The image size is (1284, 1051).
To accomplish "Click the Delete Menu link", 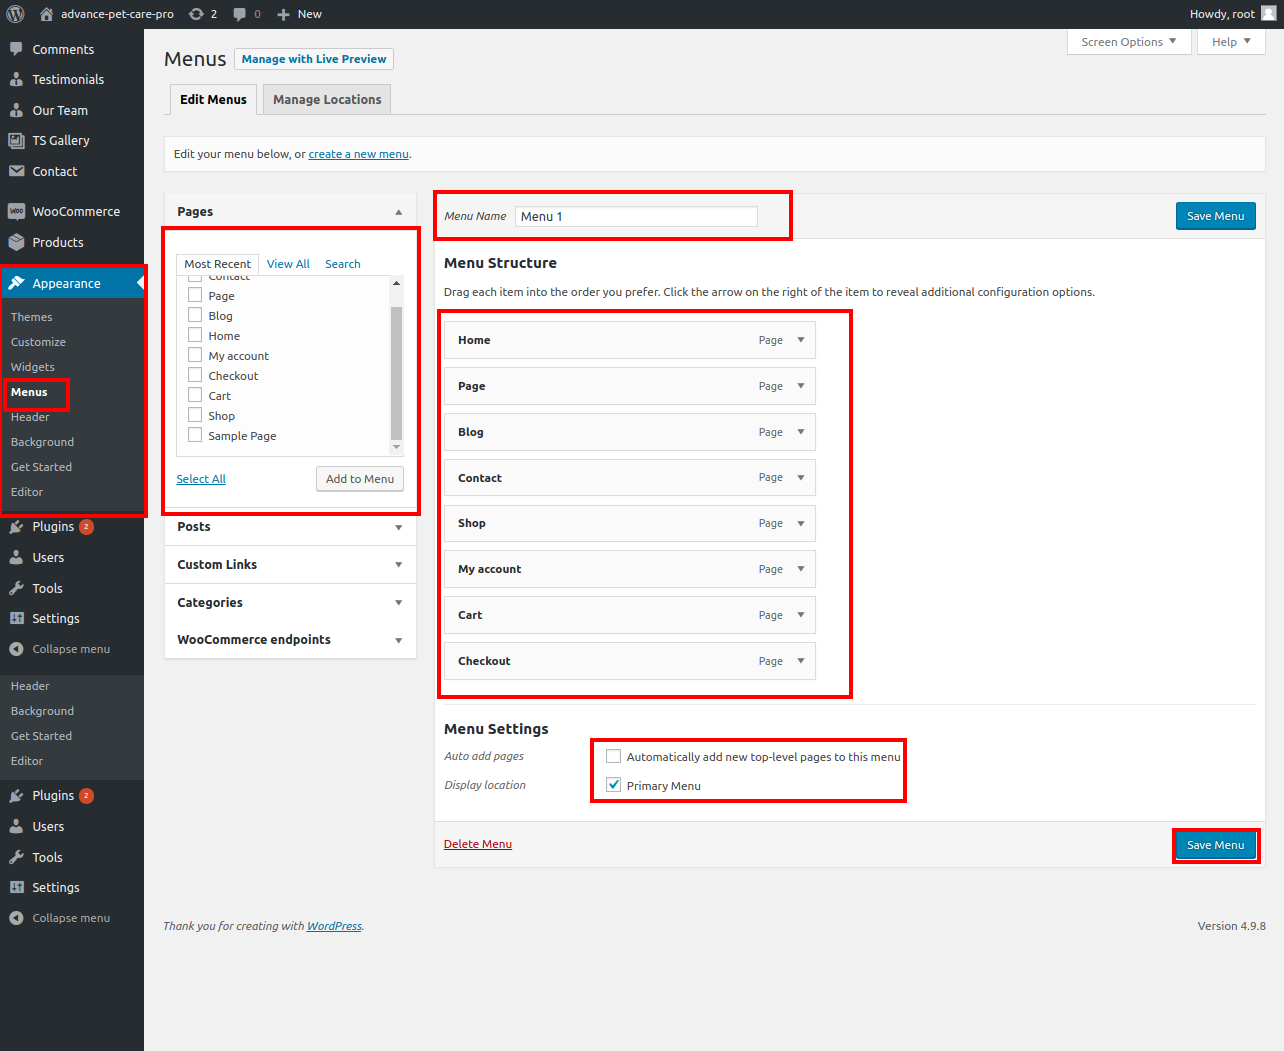I will pos(478,844).
